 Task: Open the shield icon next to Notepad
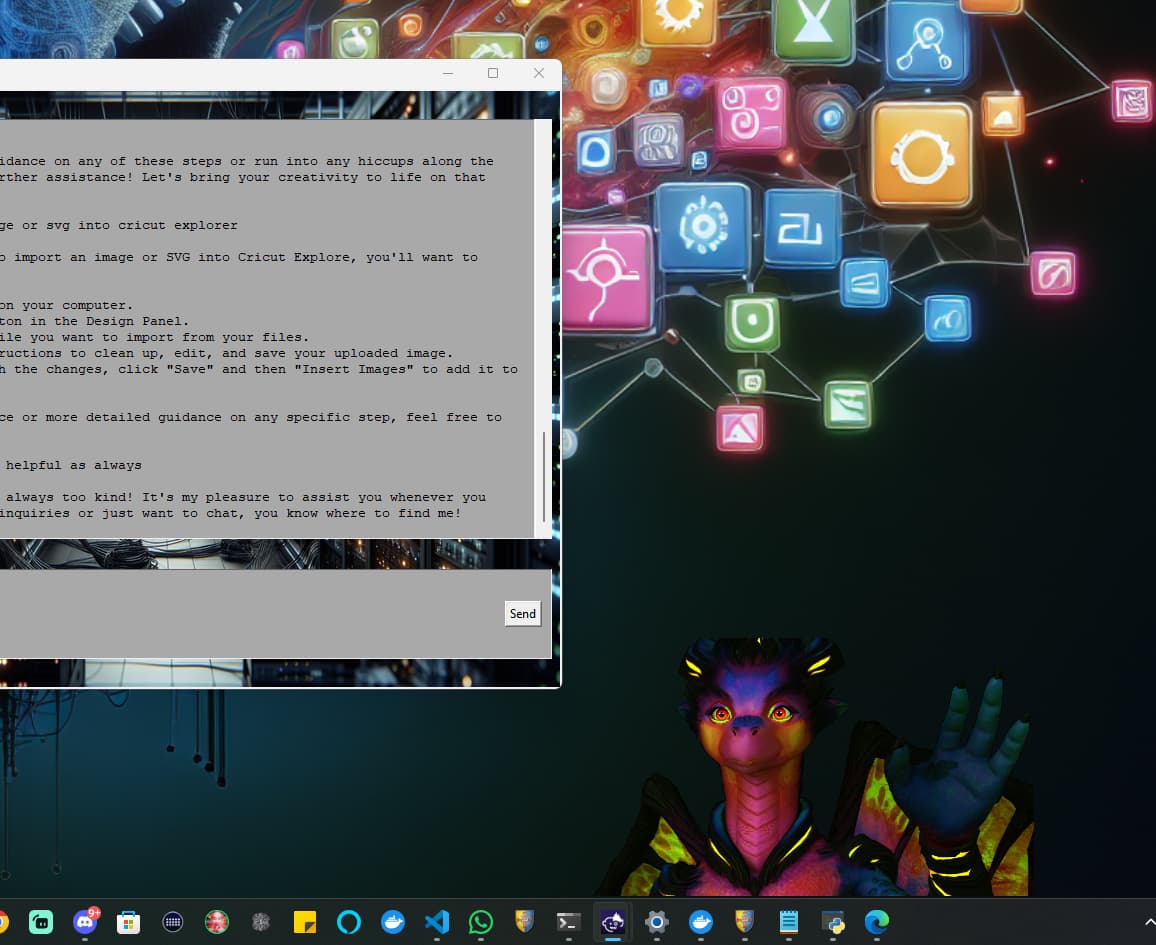point(745,921)
